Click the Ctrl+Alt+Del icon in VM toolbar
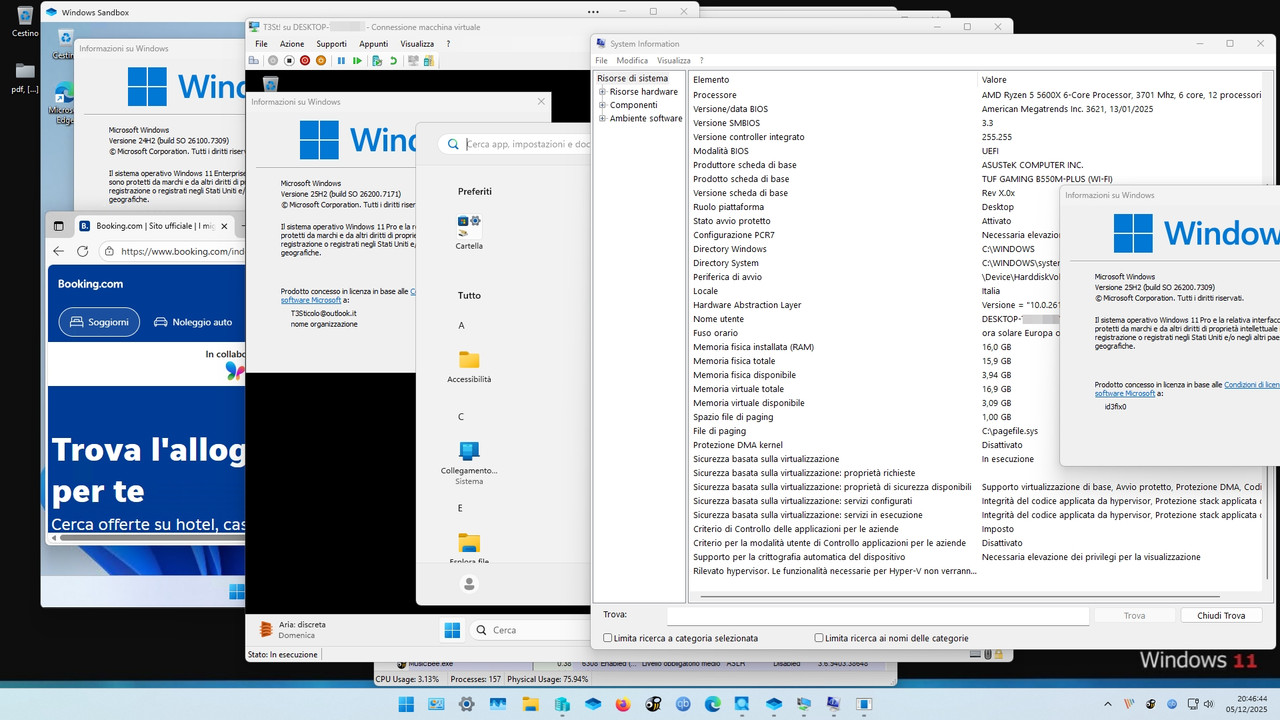Screen dimensions: 1280x720 (x=254, y=61)
